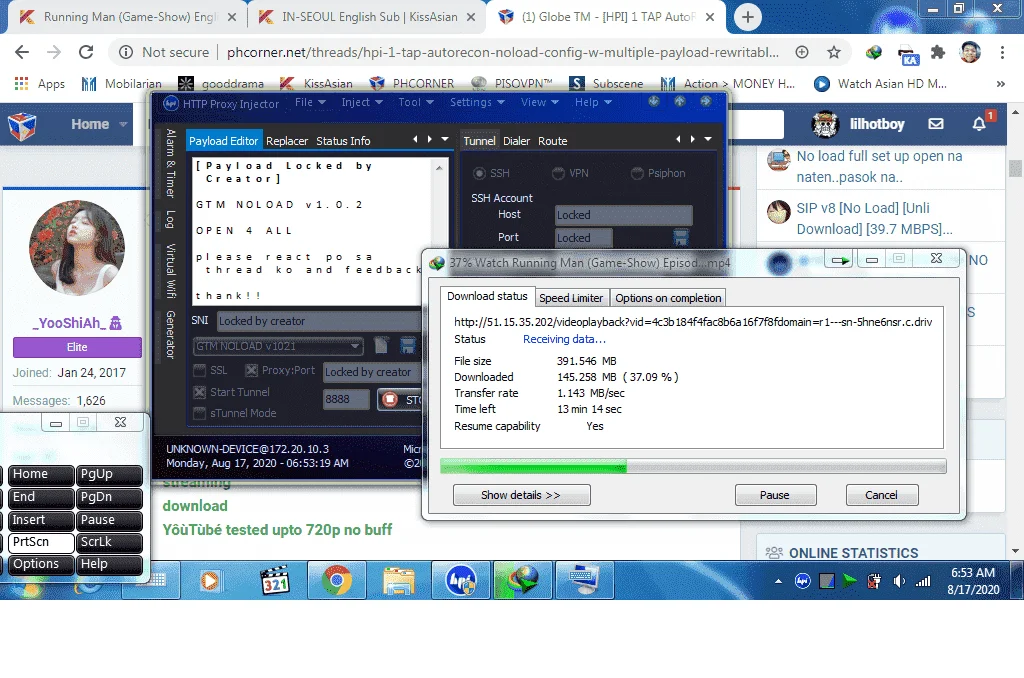Open the Tool menu dropdown
1024x678 pixels.
(x=415, y=102)
